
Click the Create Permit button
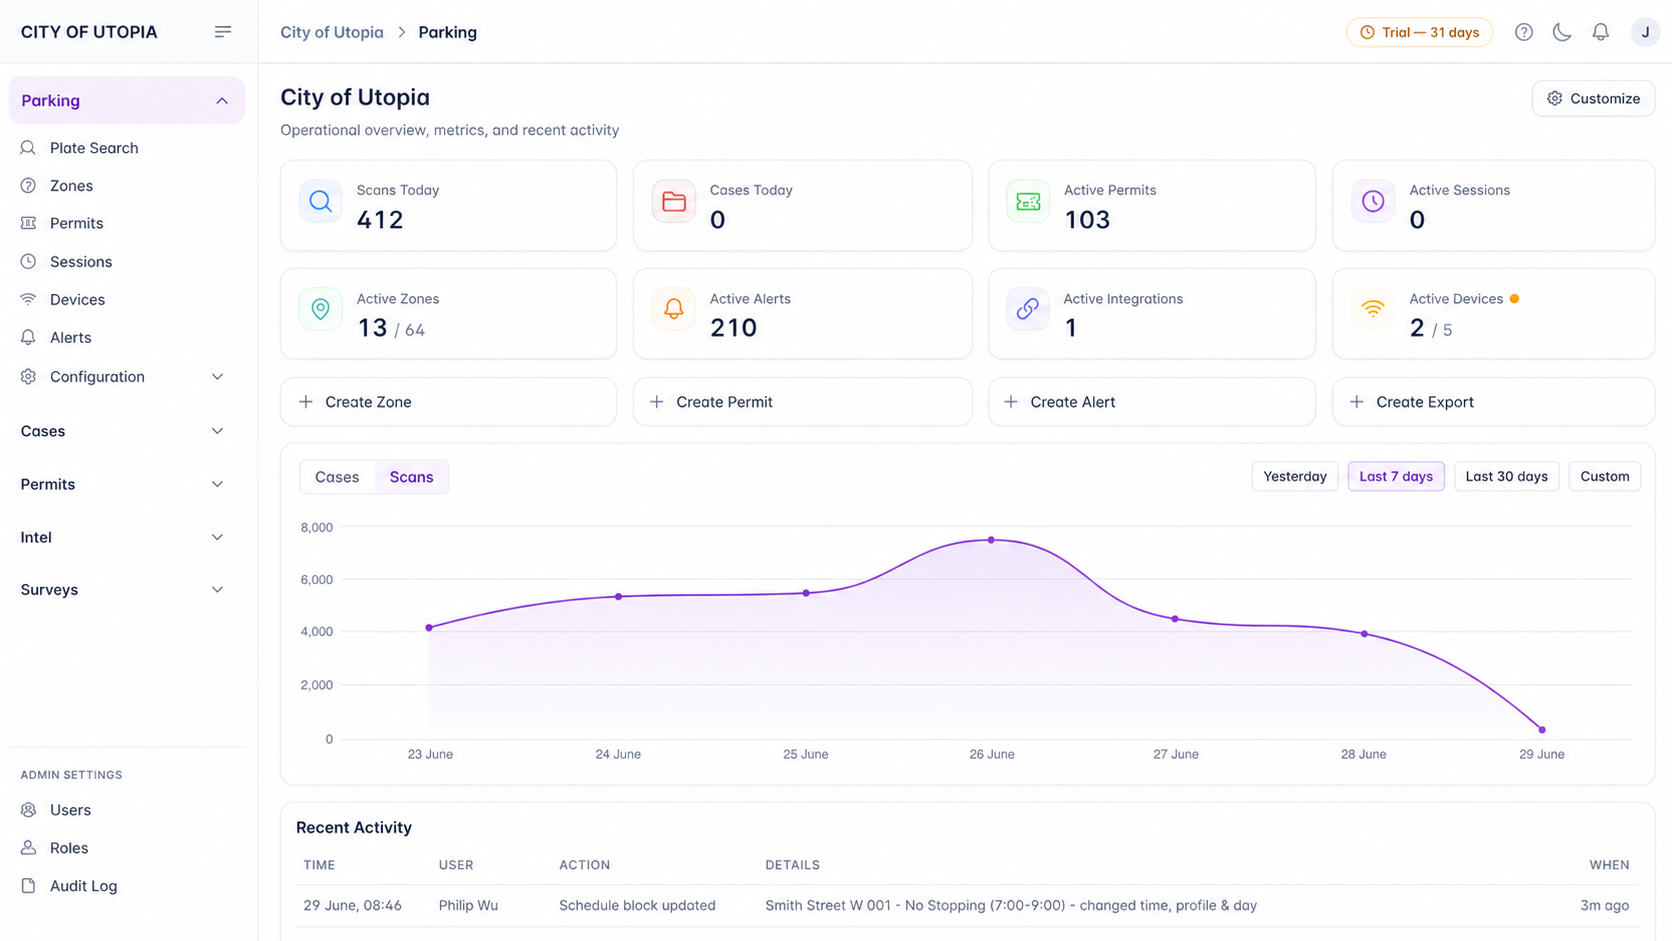(x=802, y=402)
